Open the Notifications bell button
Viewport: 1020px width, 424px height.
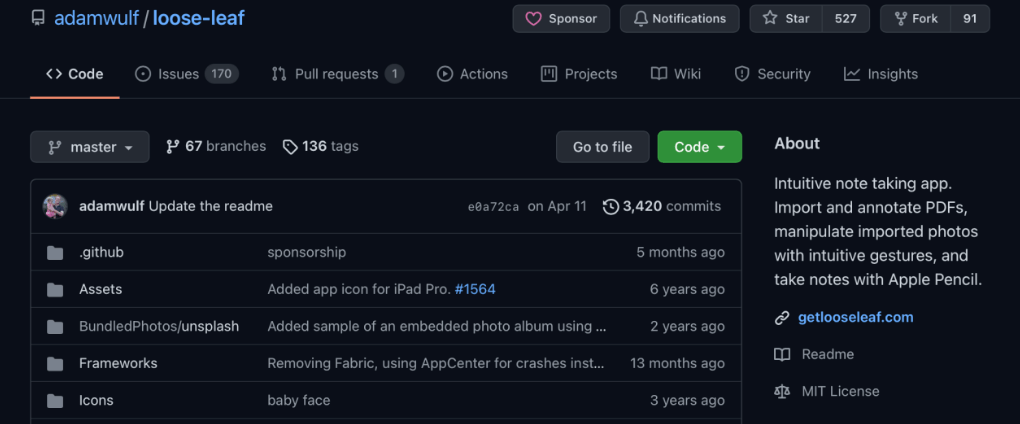[x=679, y=18]
